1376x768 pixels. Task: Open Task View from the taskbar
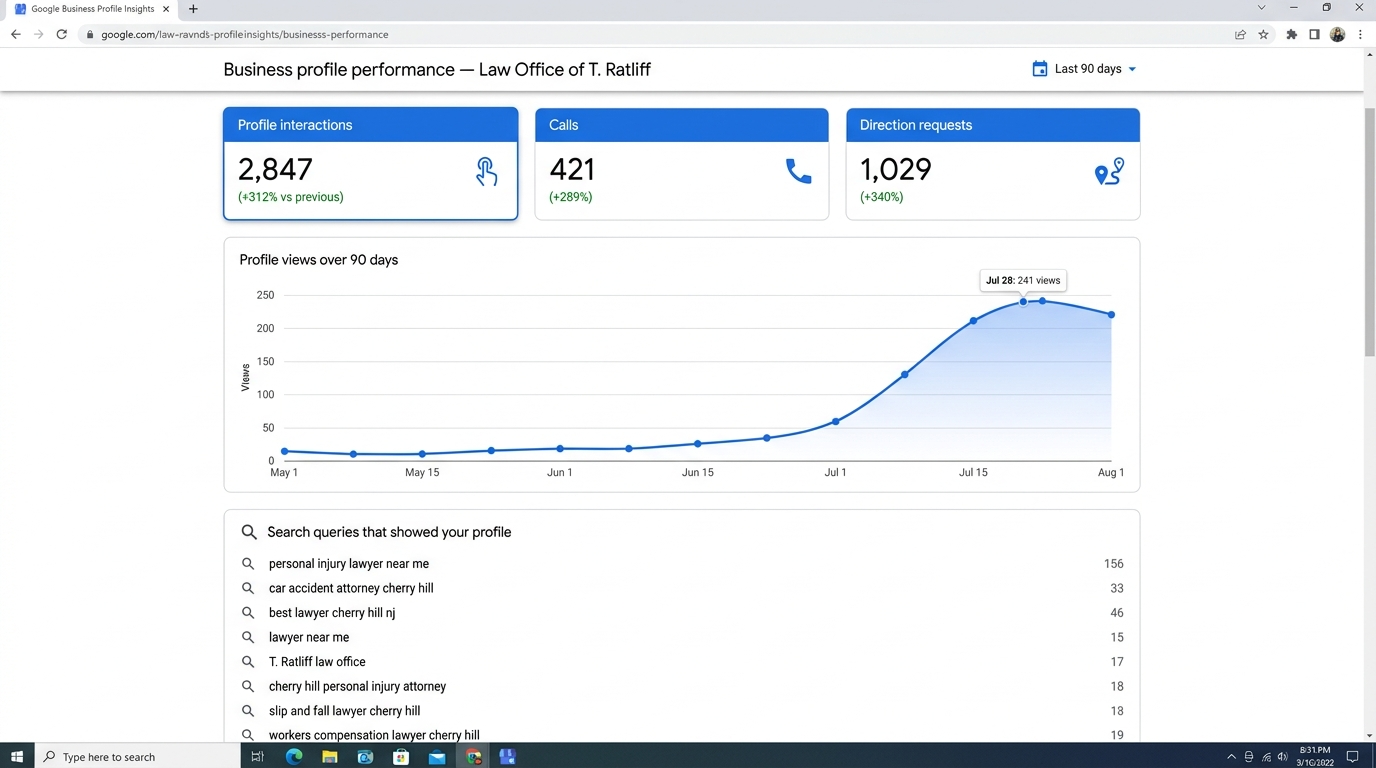[257, 757]
